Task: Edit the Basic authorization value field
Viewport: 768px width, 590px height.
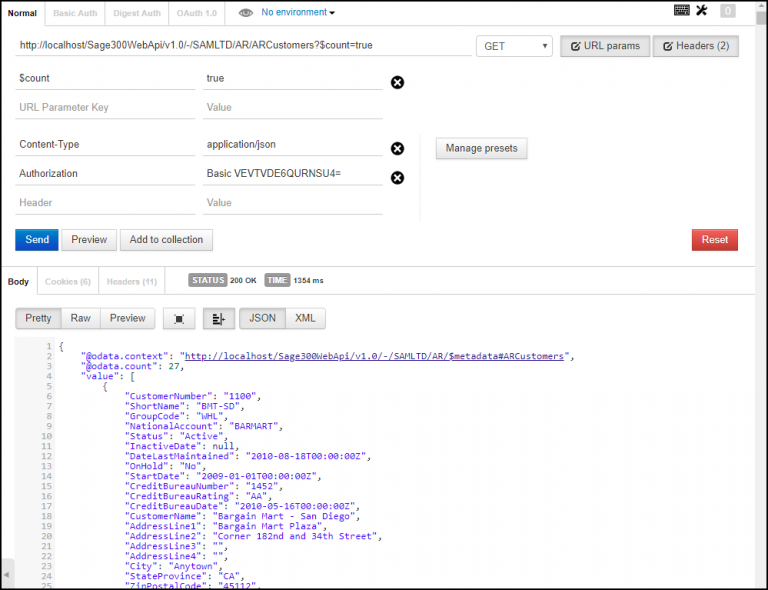Action: point(292,174)
